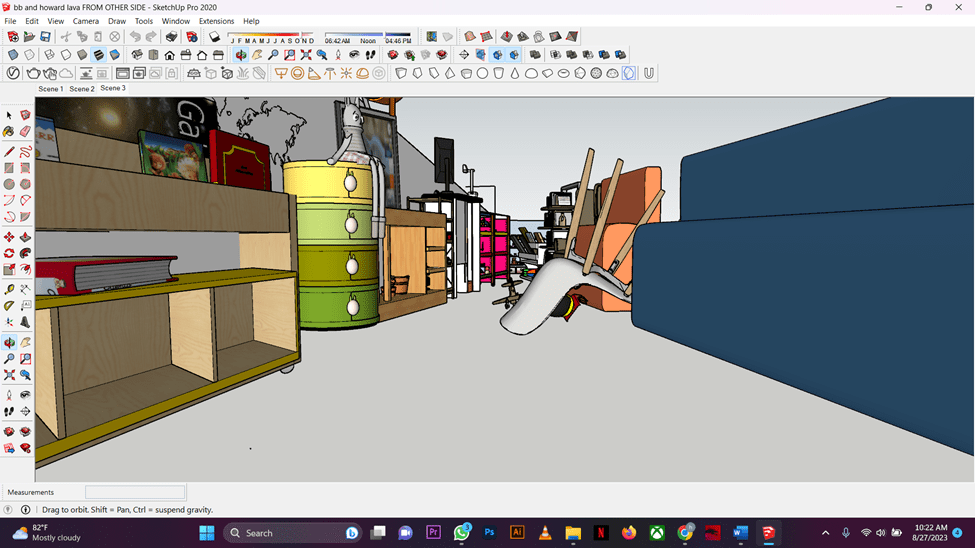
Task: Switch to Scene 3 tab
Action: coord(113,88)
